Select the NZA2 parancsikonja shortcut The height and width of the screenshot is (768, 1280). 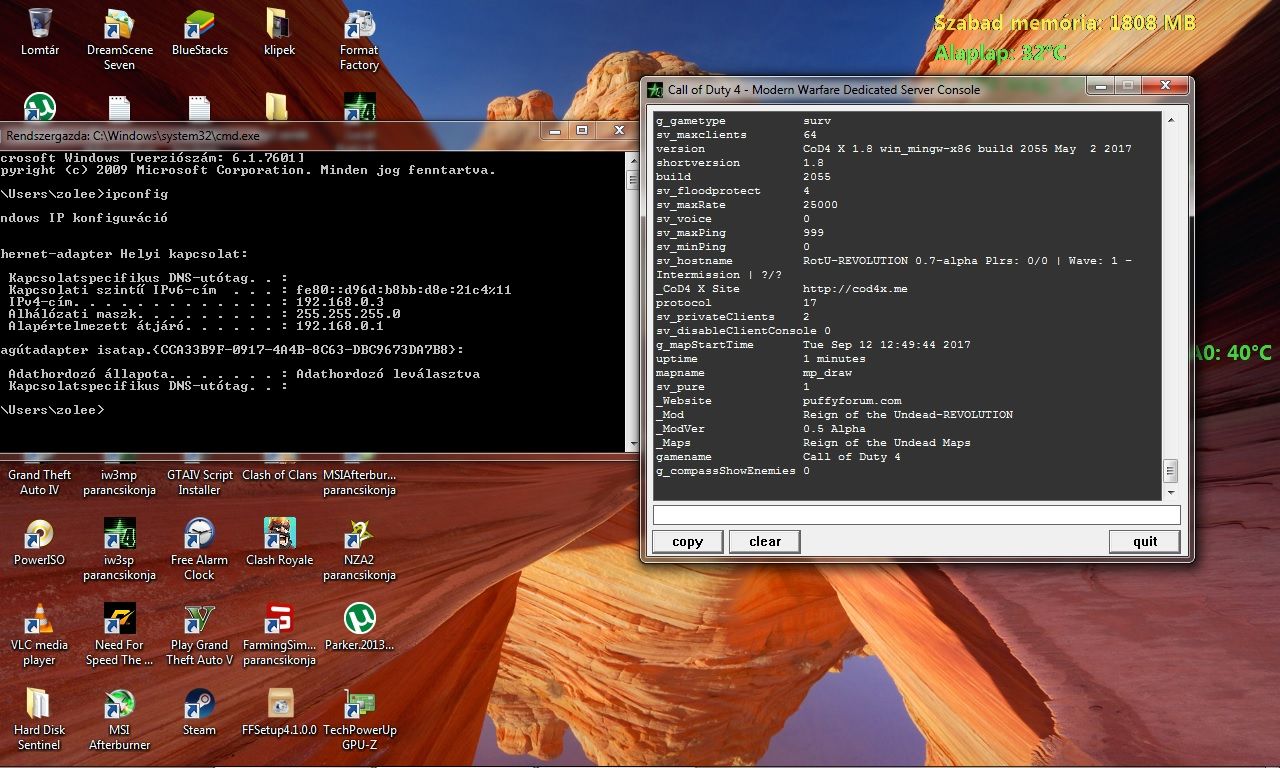pos(359,549)
